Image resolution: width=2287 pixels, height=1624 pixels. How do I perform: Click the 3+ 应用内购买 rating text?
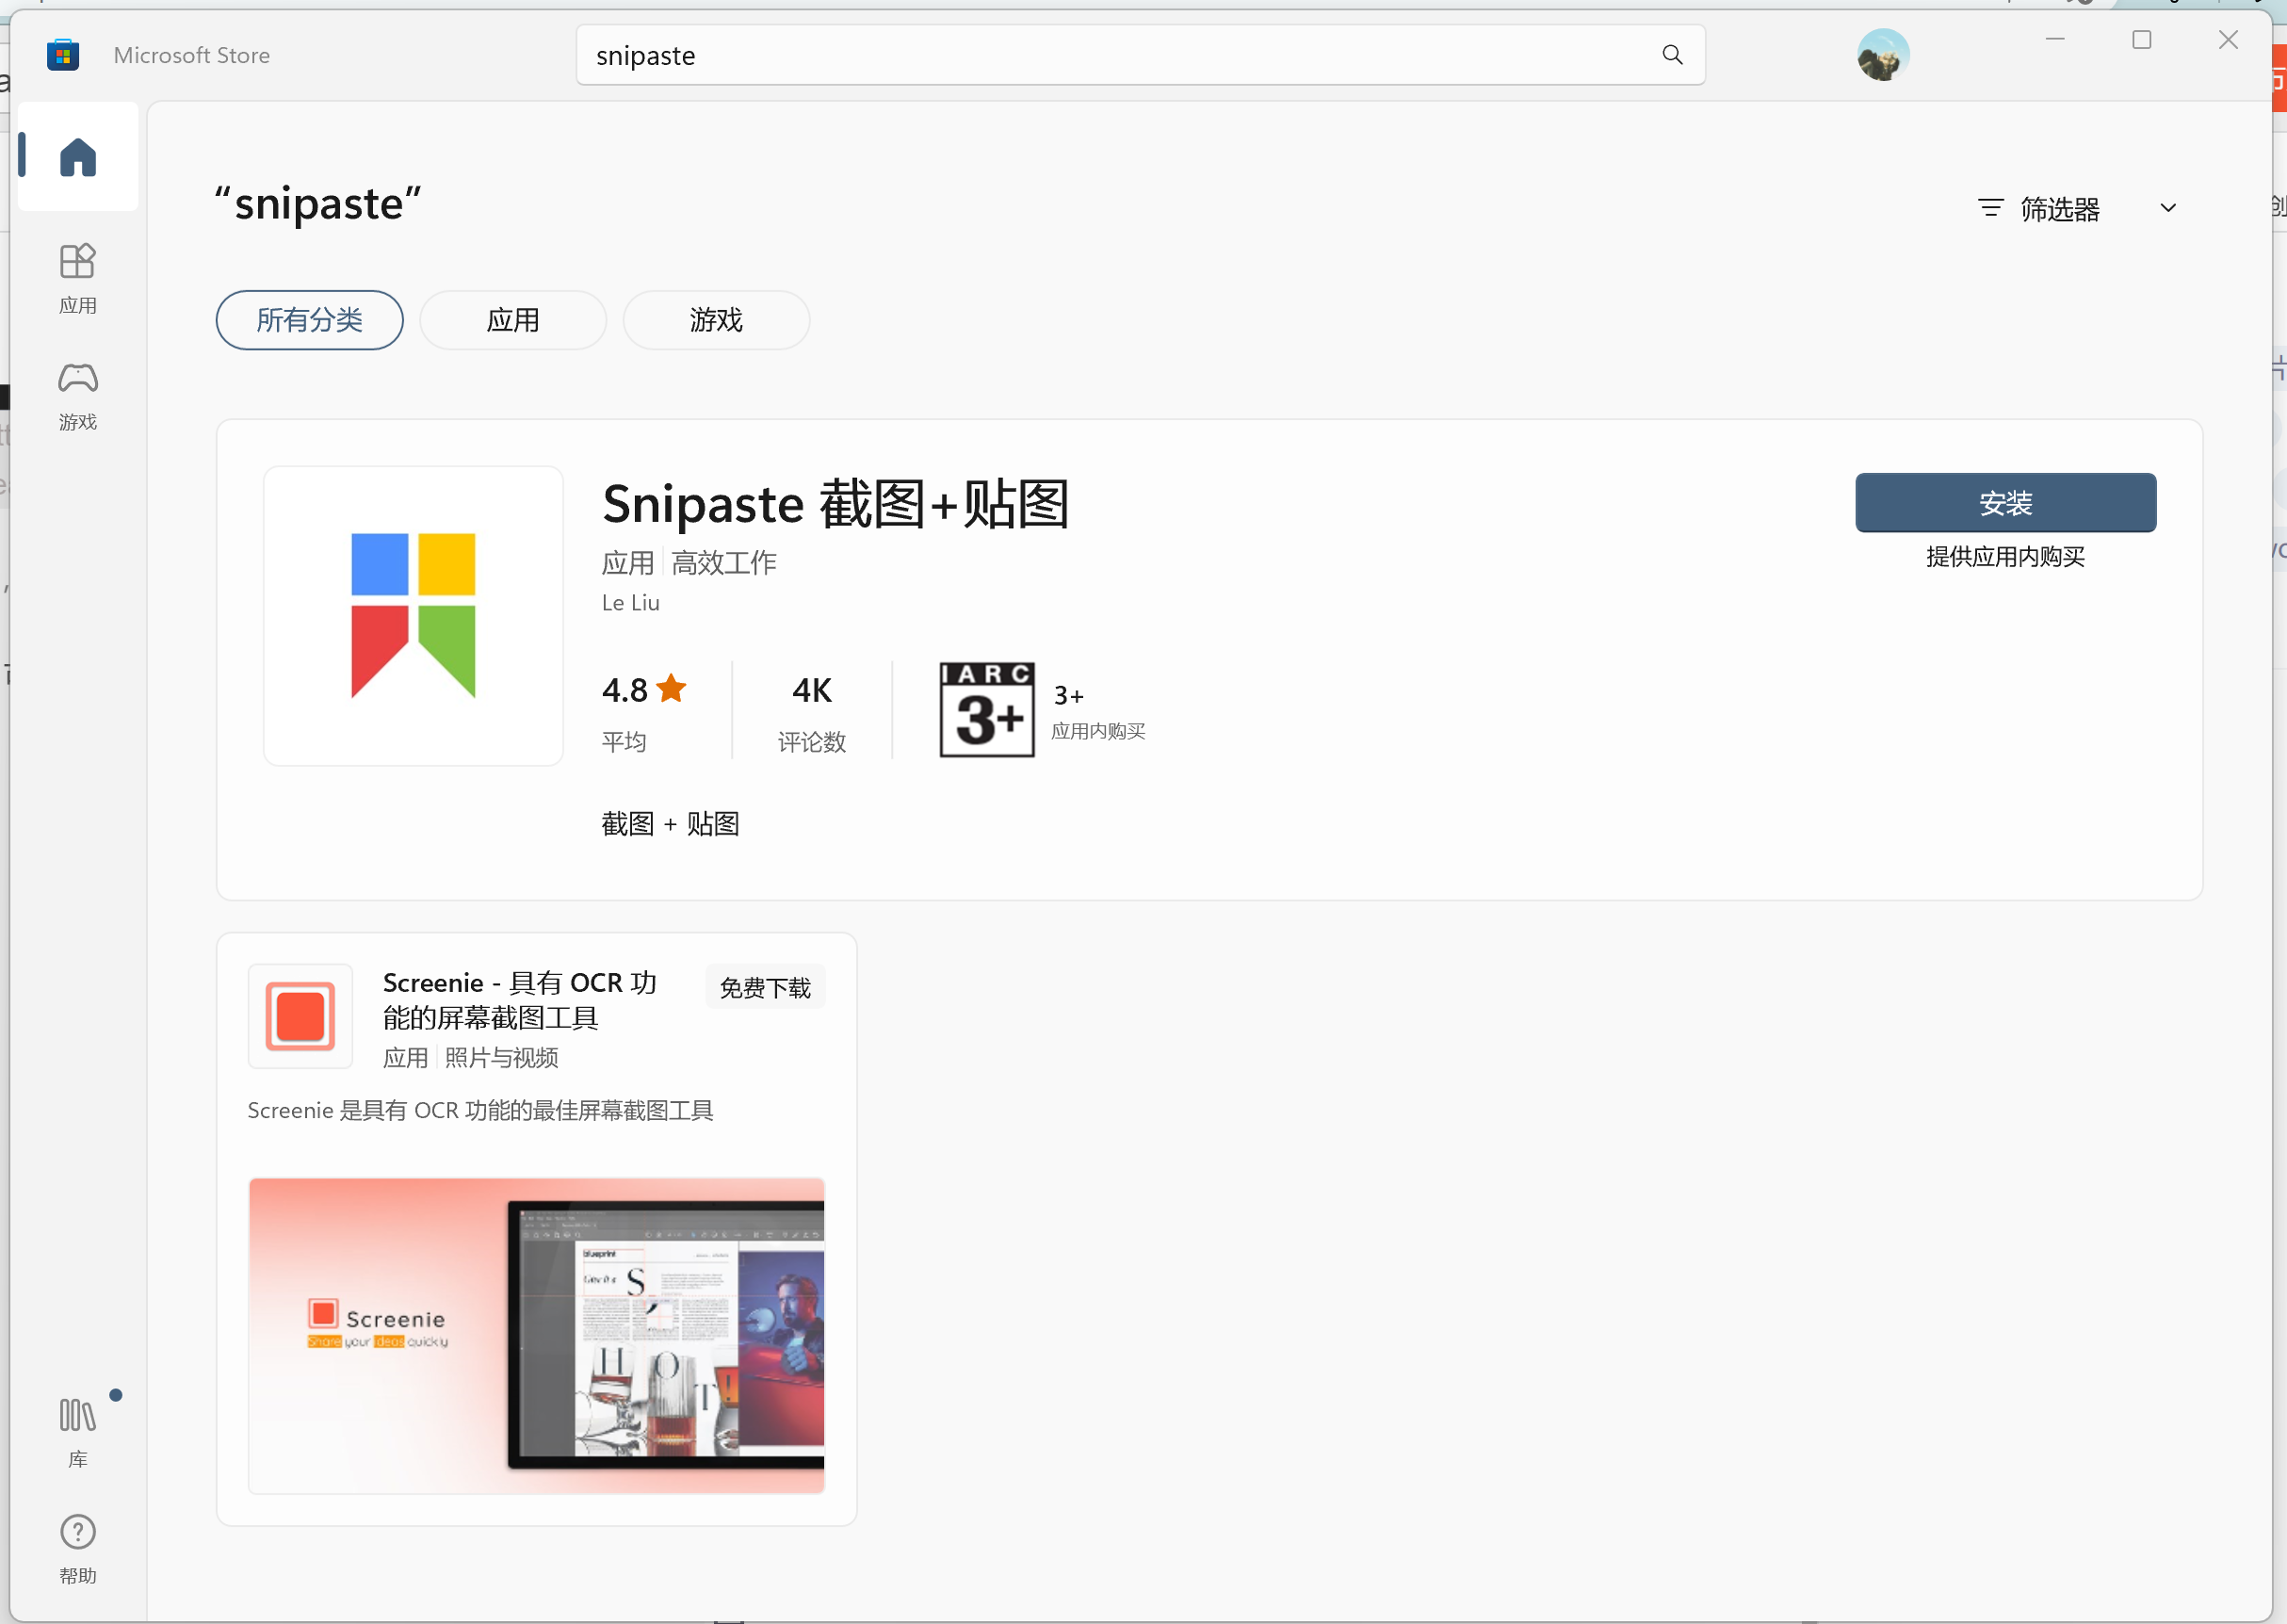(1098, 712)
